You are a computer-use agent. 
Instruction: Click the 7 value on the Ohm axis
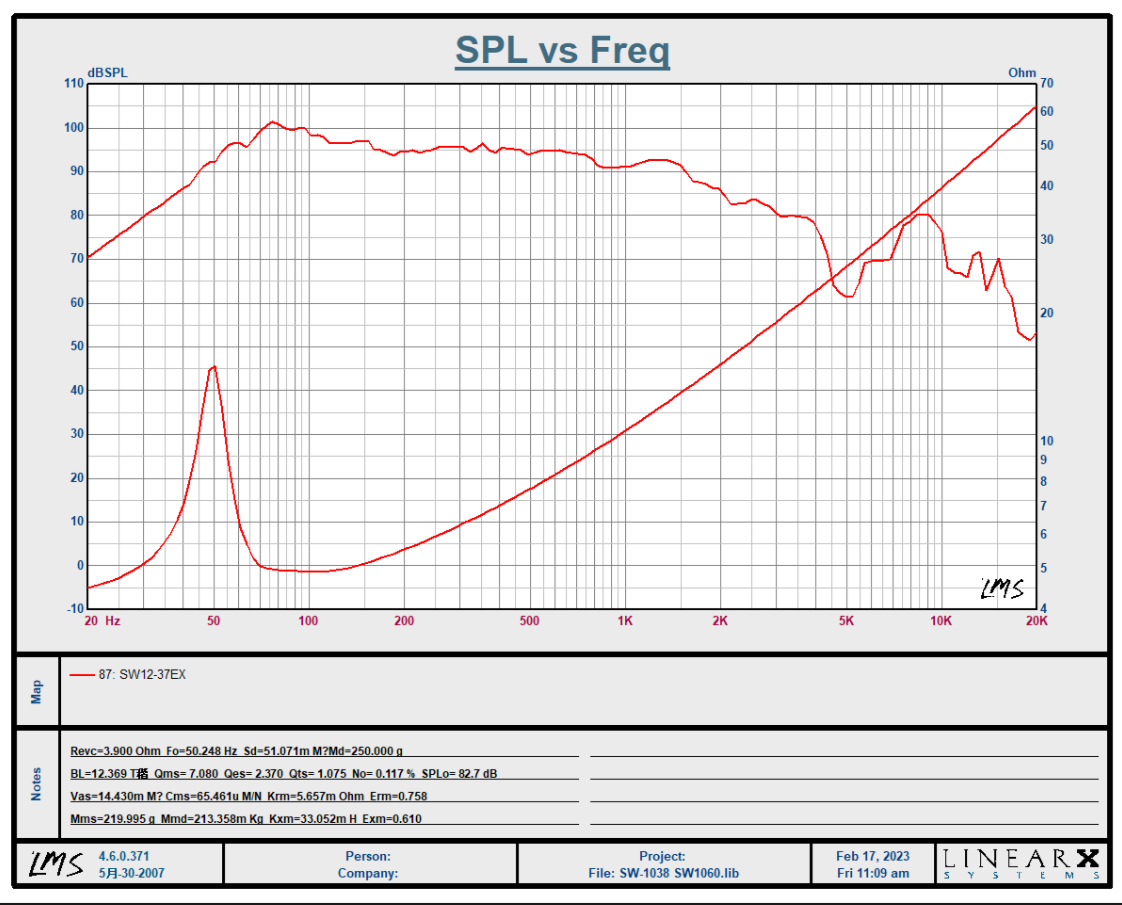1043,507
